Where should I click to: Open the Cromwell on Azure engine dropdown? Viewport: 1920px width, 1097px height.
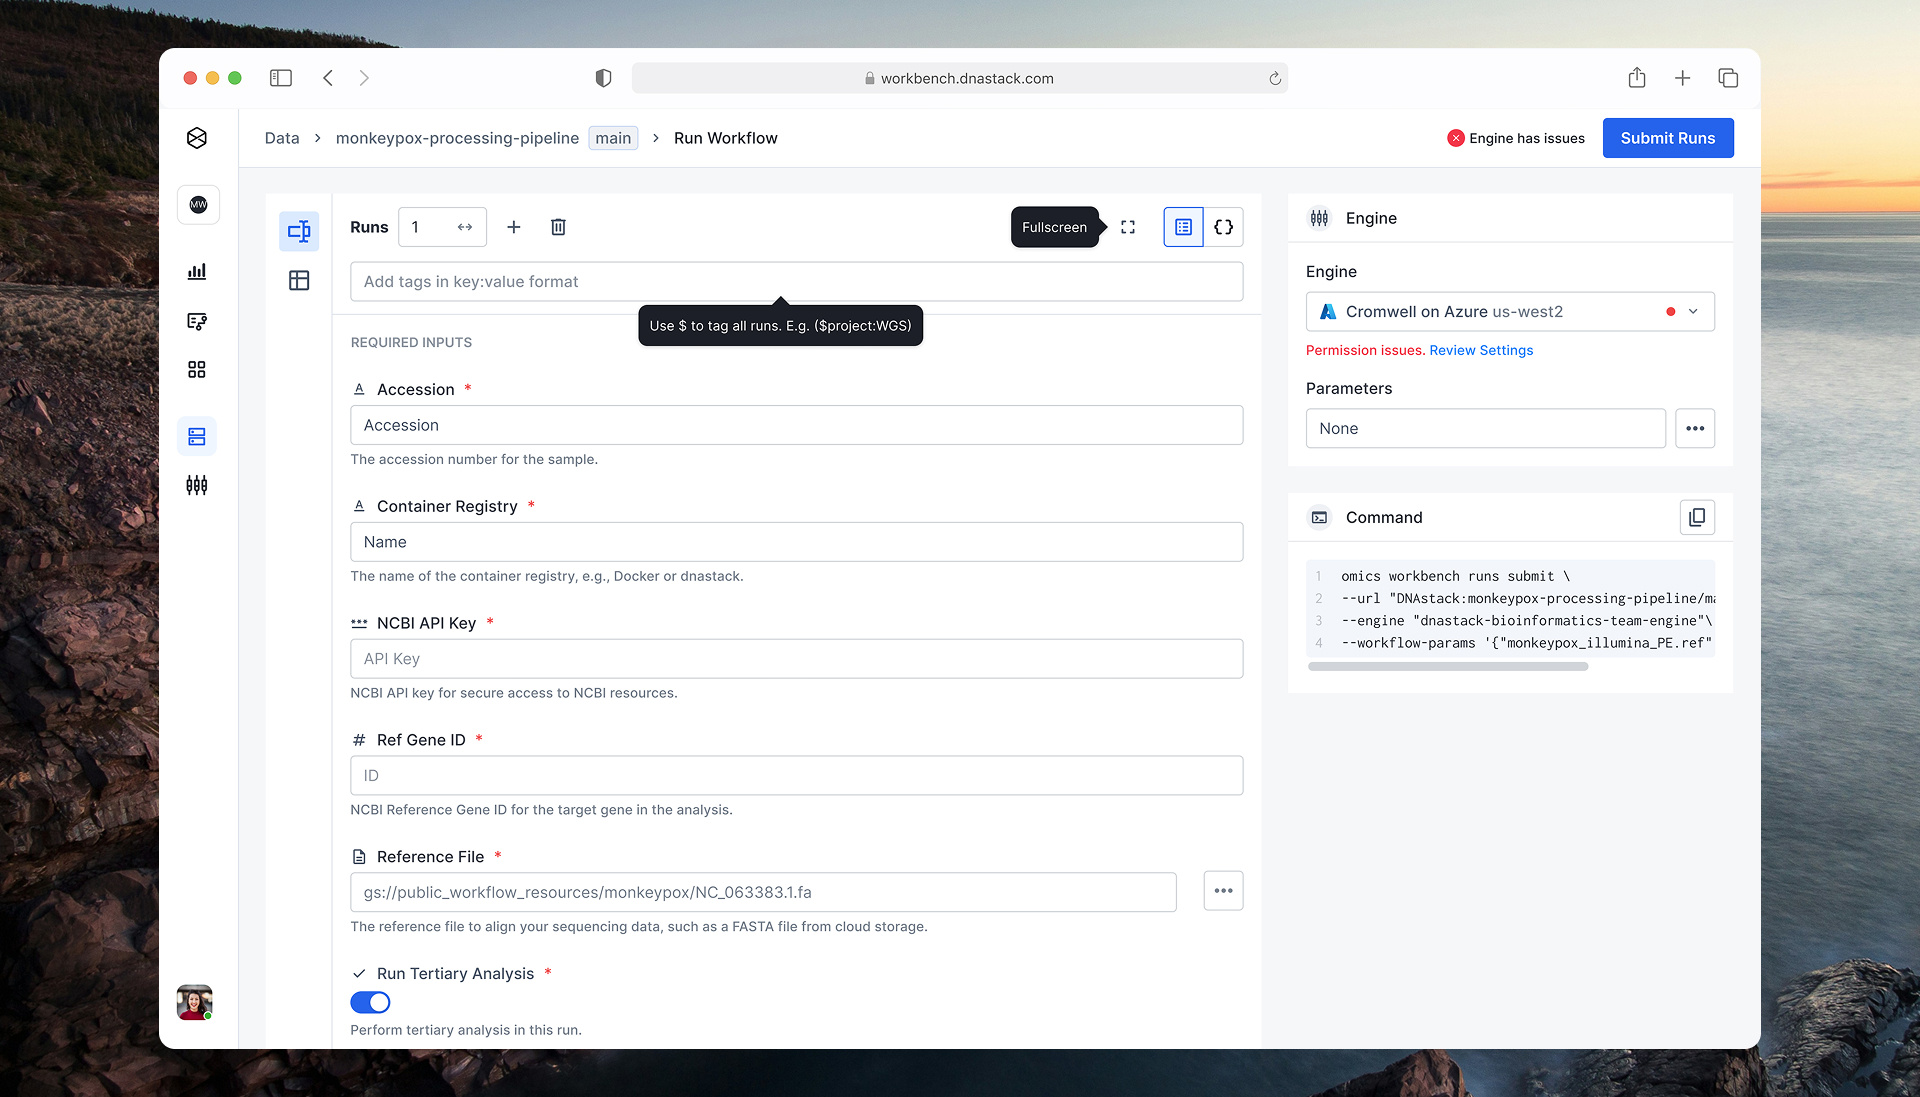[x=1693, y=311]
